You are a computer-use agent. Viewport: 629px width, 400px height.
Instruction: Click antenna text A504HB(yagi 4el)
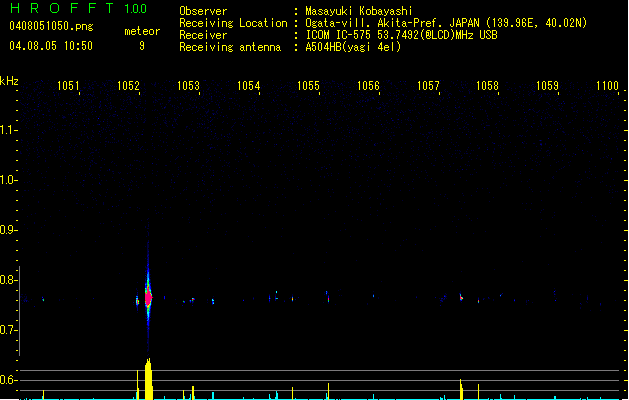click(x=353, y=47)
